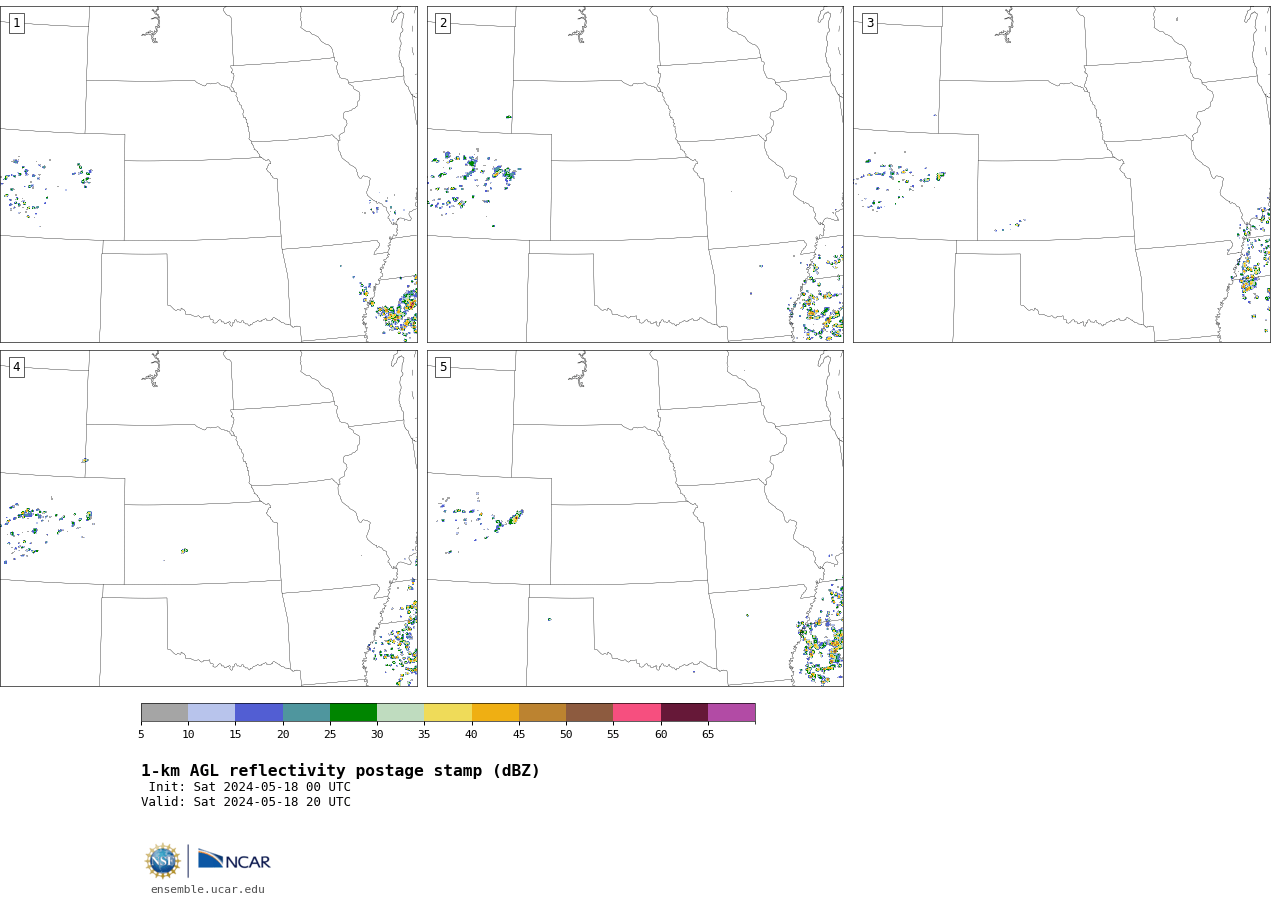Click the gray 5-10 dBZ color swatch
This screenshot has height=901, width=1280.
(x=164, y=712)
